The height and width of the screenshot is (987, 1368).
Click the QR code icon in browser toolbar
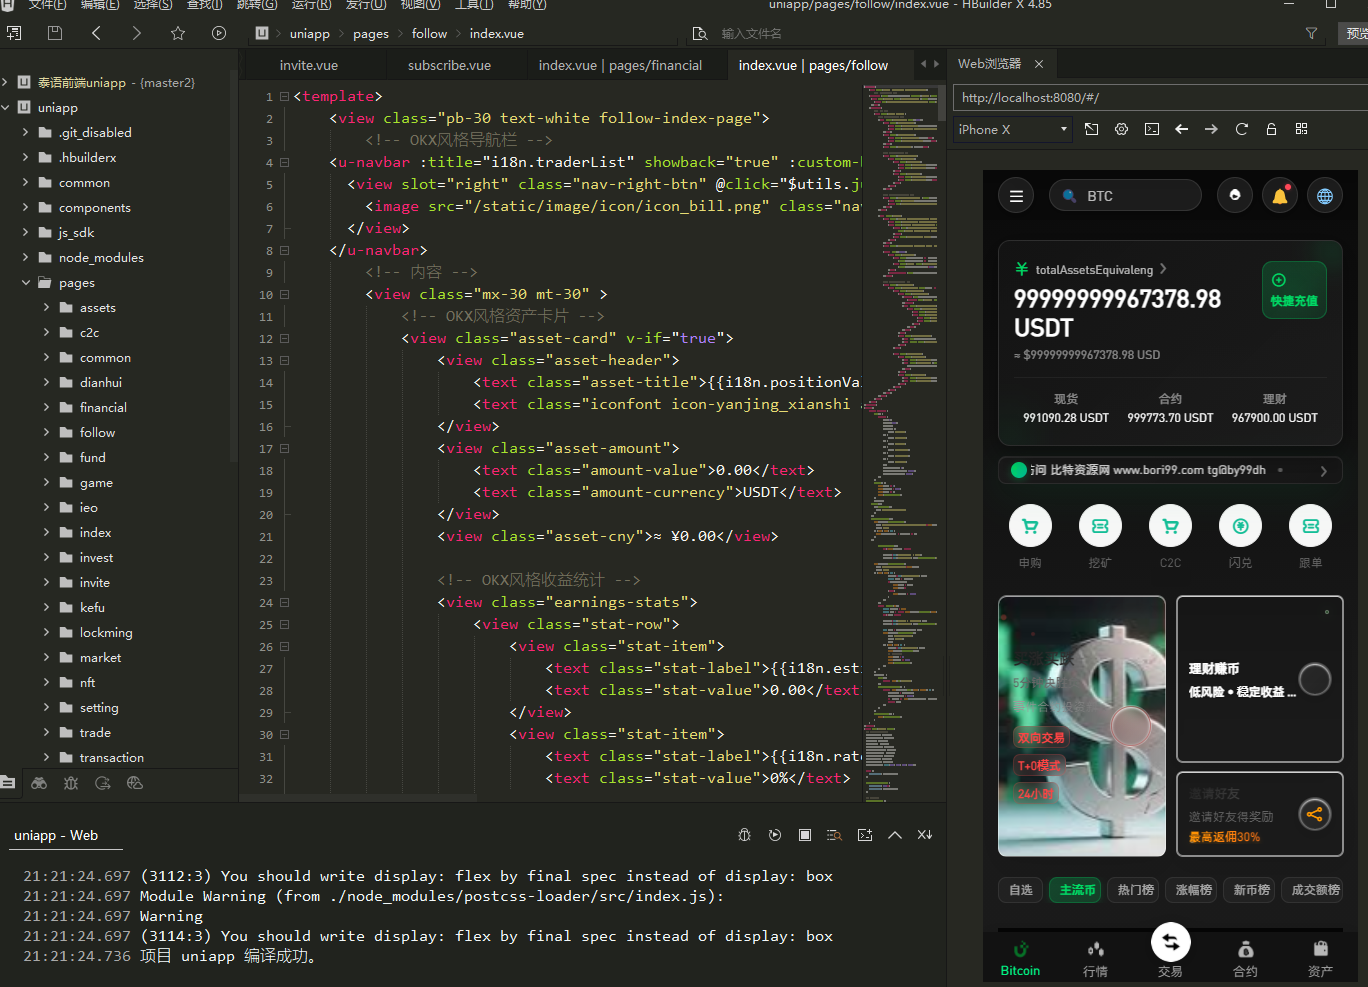pyautogui.click(x=1301, y=129)
